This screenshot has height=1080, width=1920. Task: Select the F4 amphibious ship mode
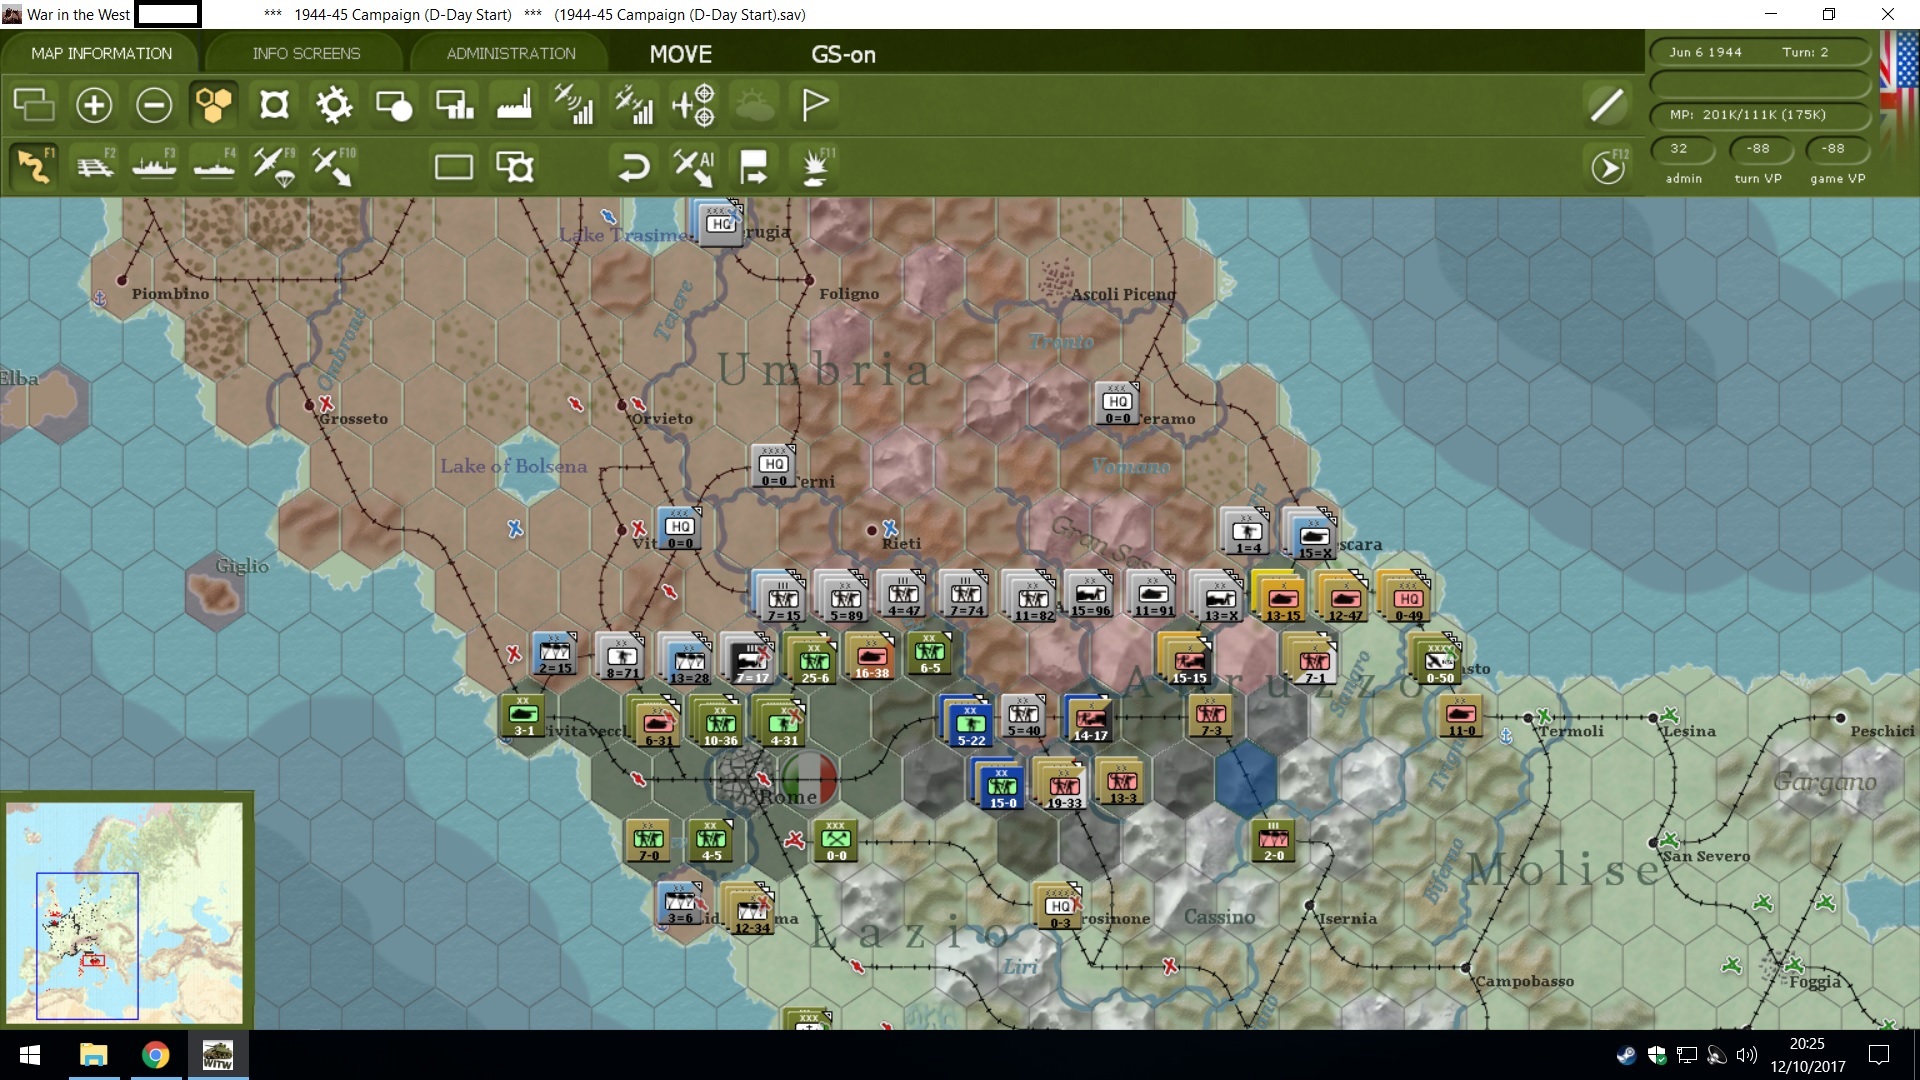pos(214,166)
